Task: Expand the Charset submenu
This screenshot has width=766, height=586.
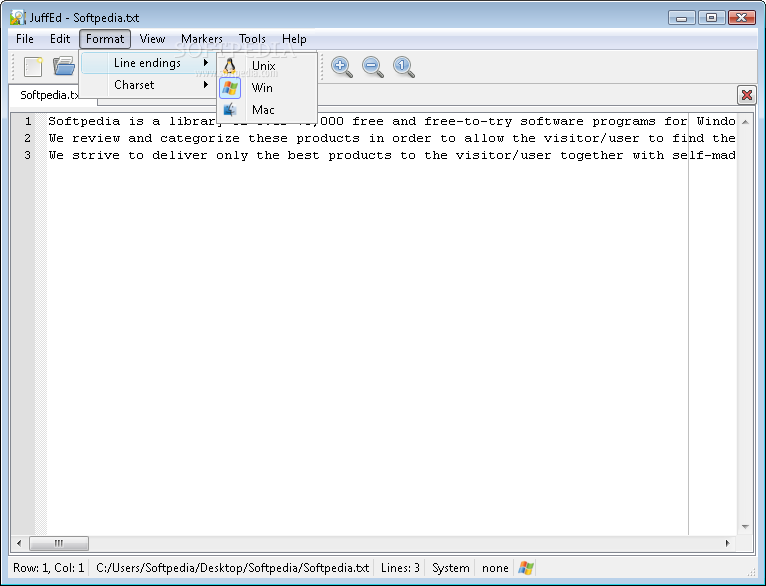Action: point(149,85)
